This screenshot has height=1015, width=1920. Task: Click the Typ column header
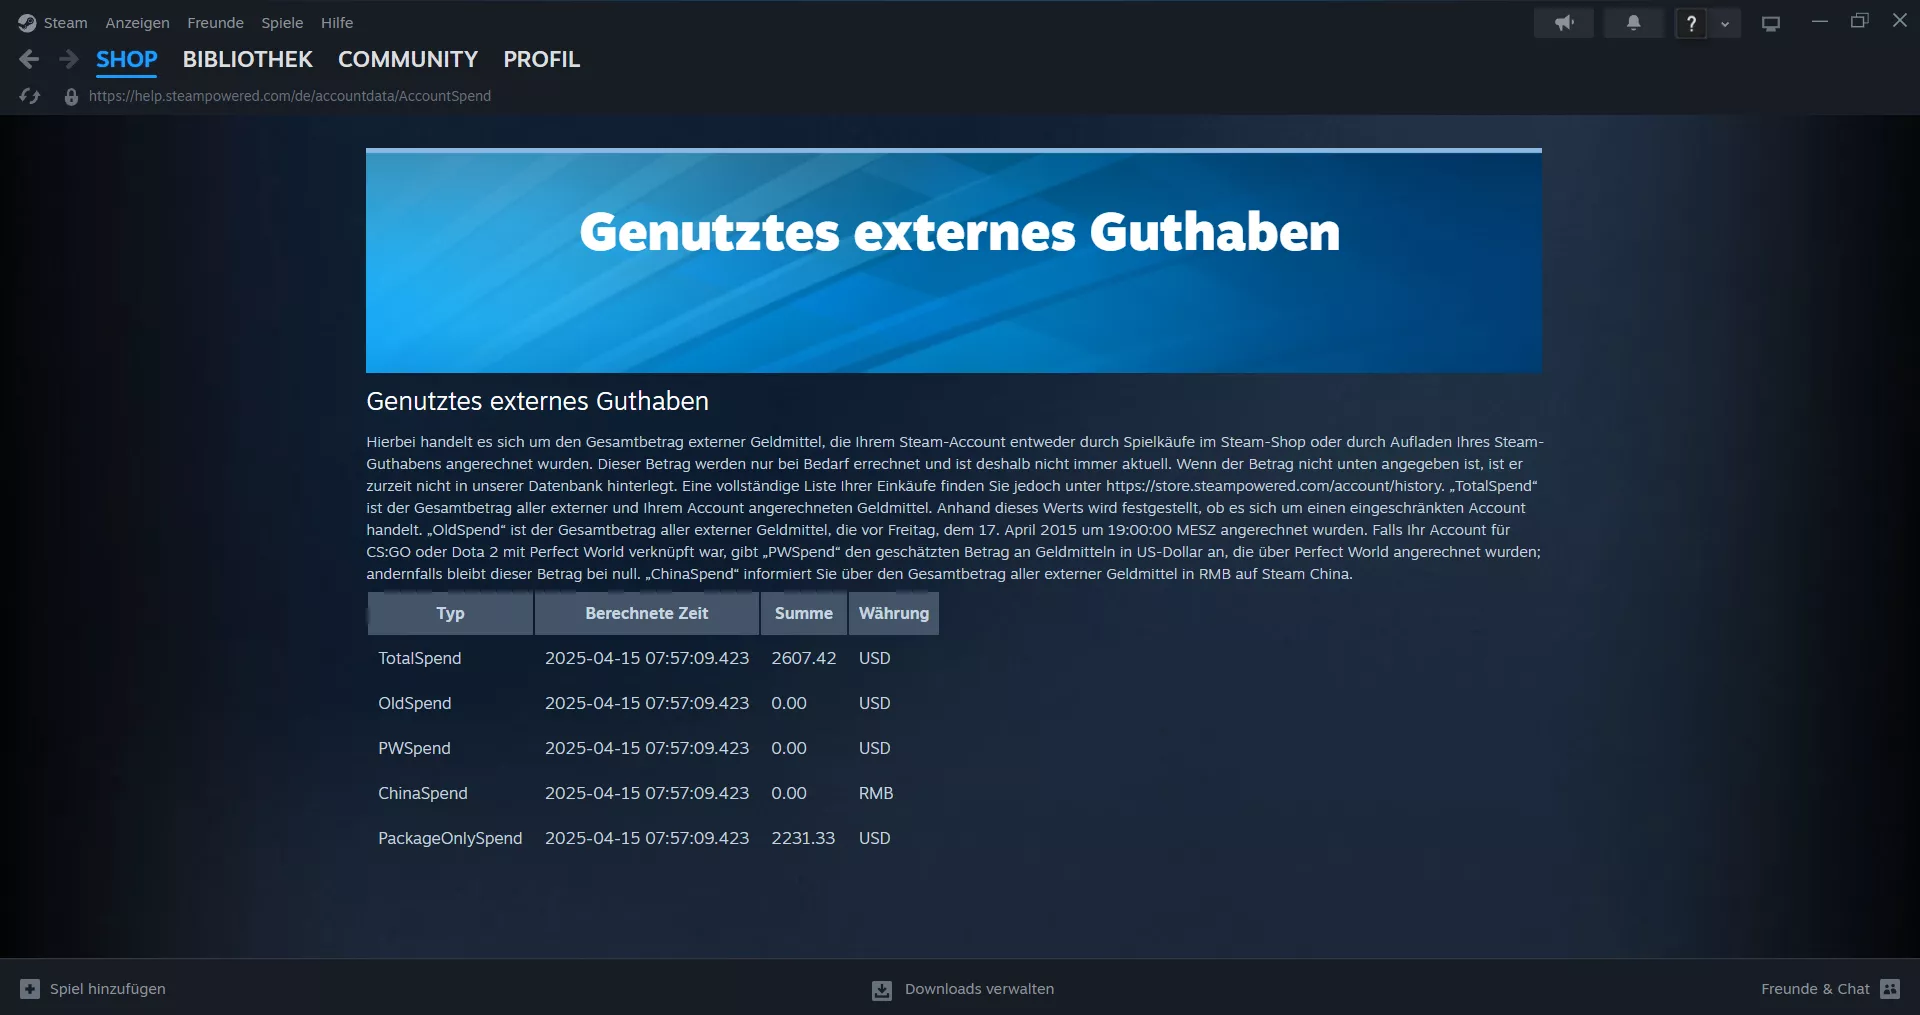(x=450, y=613)
